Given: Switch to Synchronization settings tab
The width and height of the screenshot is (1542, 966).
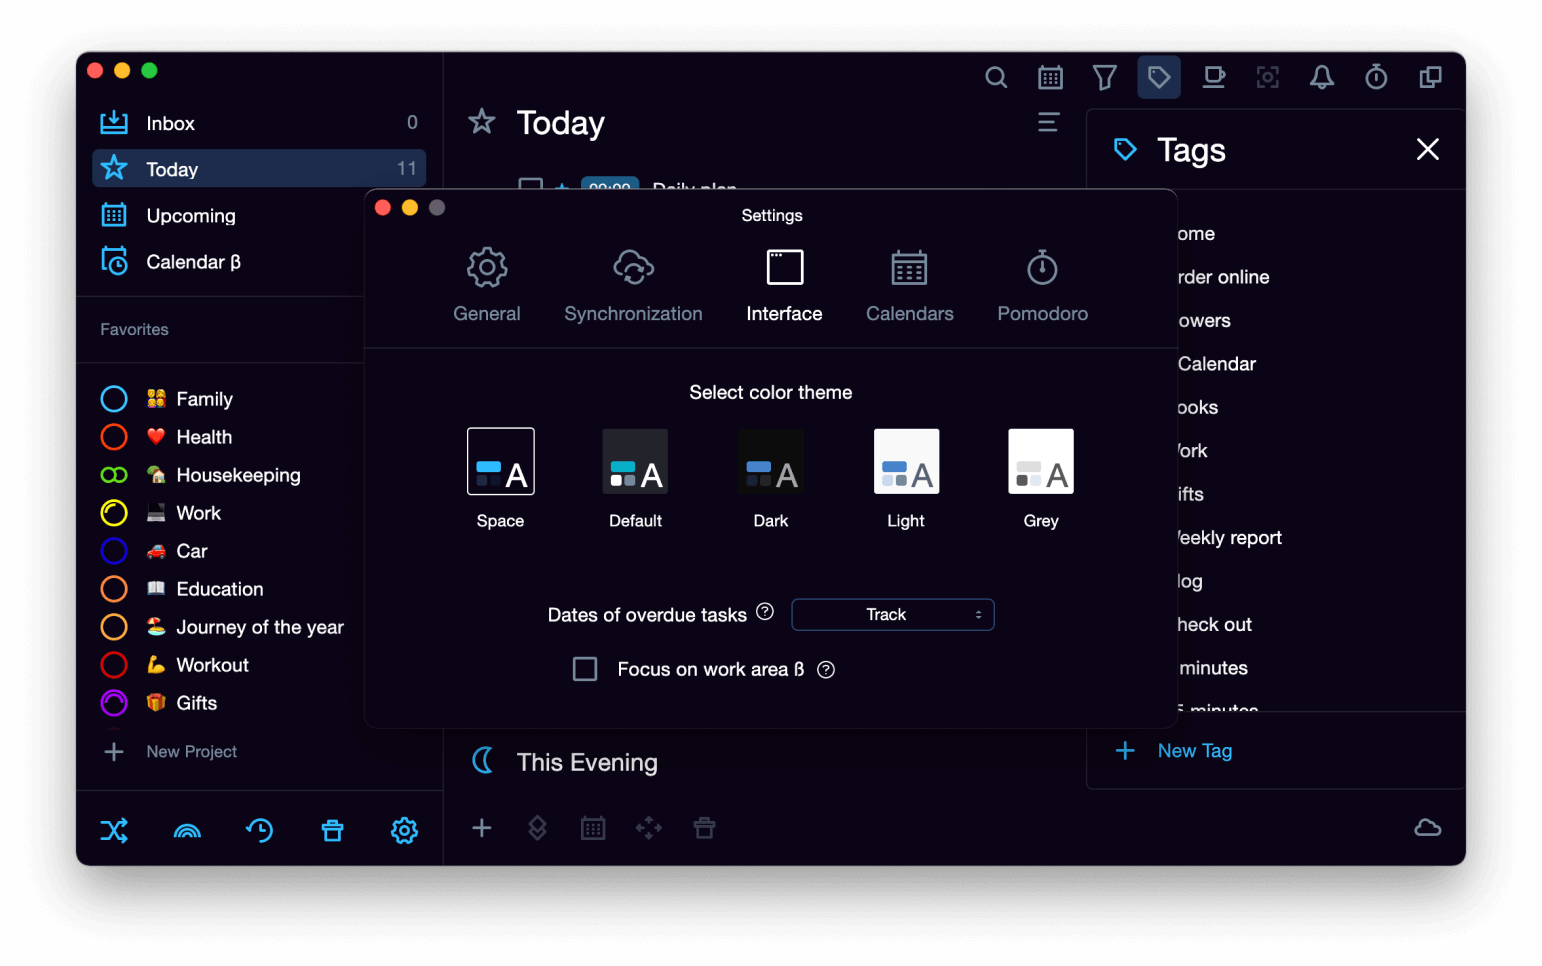Looking at the screenshot, I should coord(633,286).
